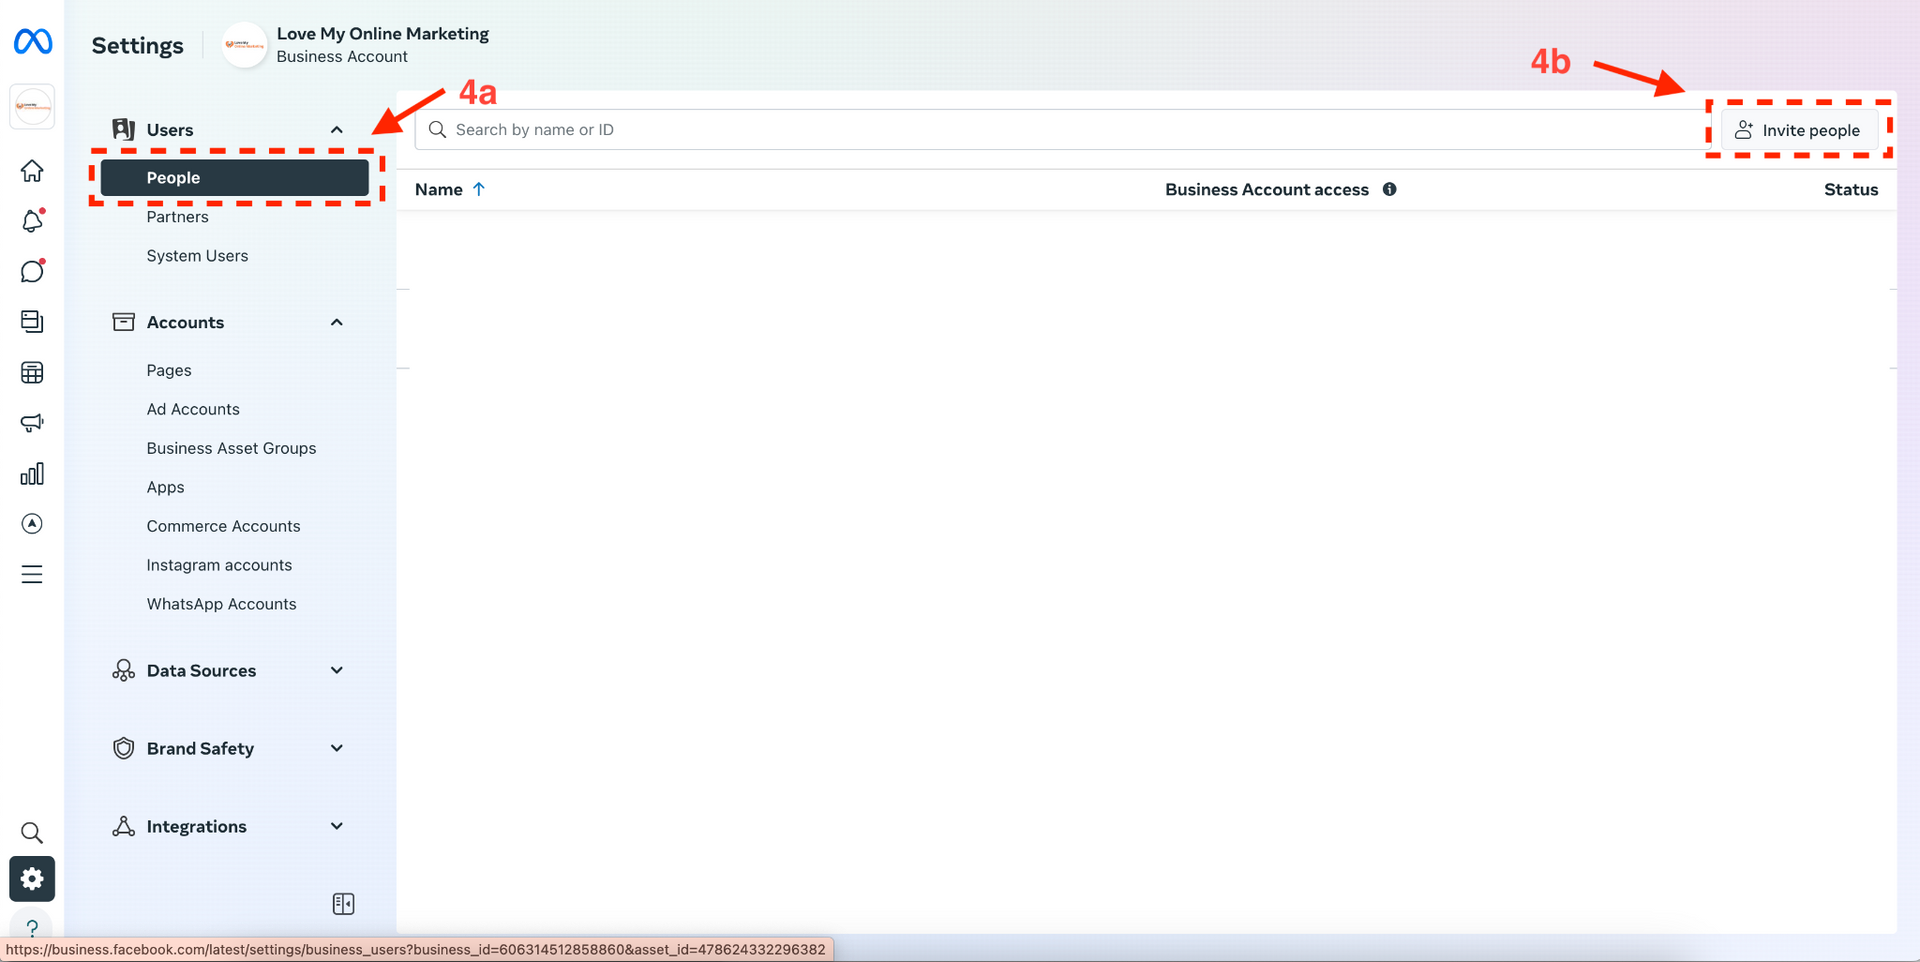Open the Help question mark icon
Viewport: 1920px width, 962px height.
tap(32, 927)
